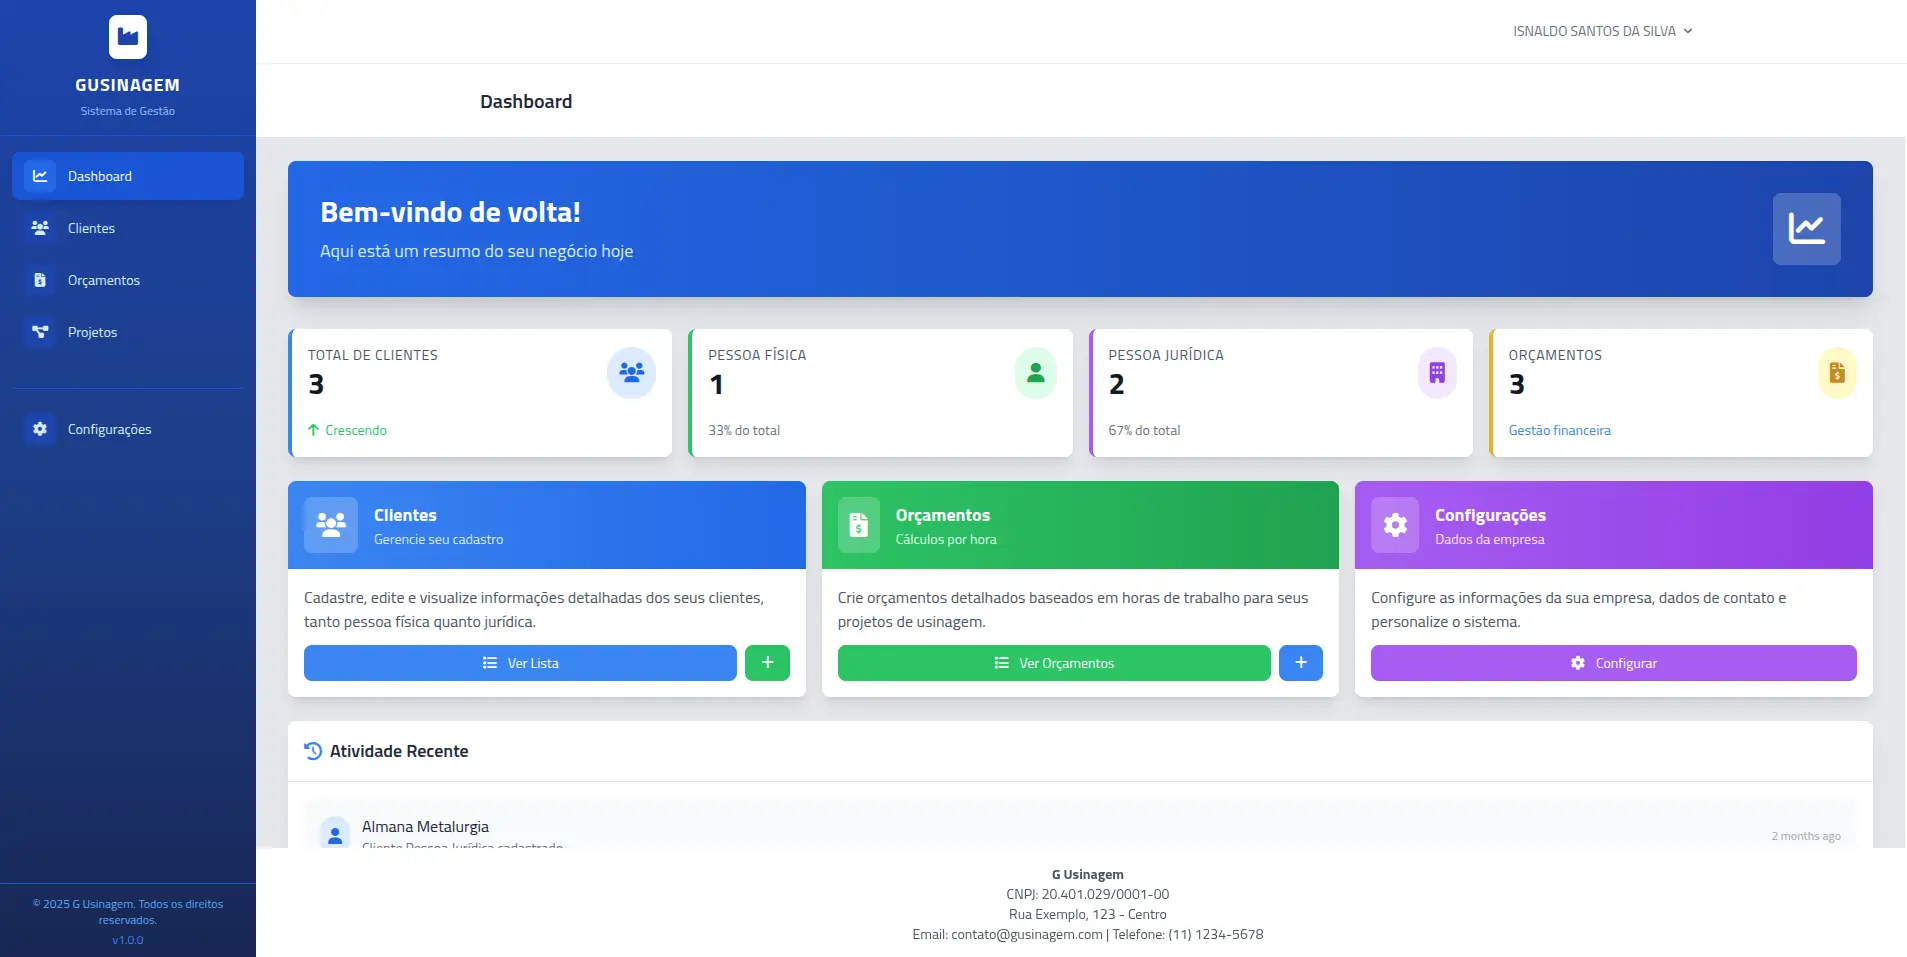Click the Total de Clientes group icon
The width and height of the screenshot is (1907, 957).
[x=631, y=373]
